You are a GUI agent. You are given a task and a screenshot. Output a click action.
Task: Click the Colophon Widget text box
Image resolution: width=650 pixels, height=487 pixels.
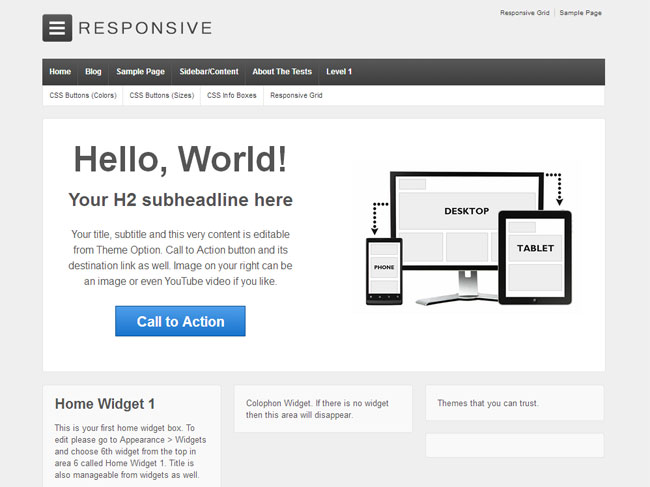click(x=323, y=409)
